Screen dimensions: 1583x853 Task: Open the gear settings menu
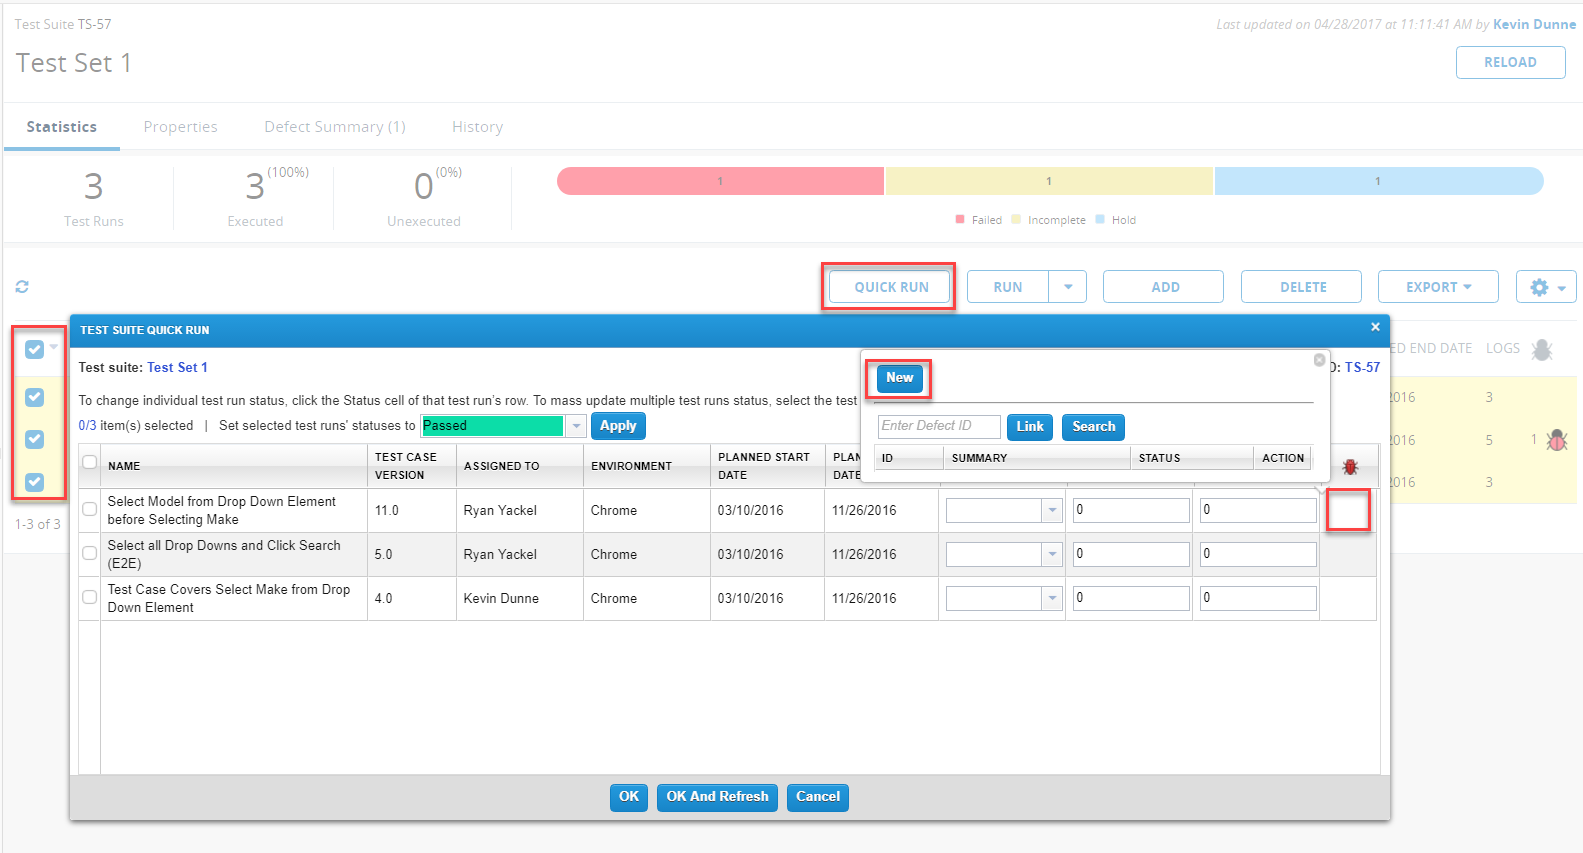click(x=1546, y=287)
